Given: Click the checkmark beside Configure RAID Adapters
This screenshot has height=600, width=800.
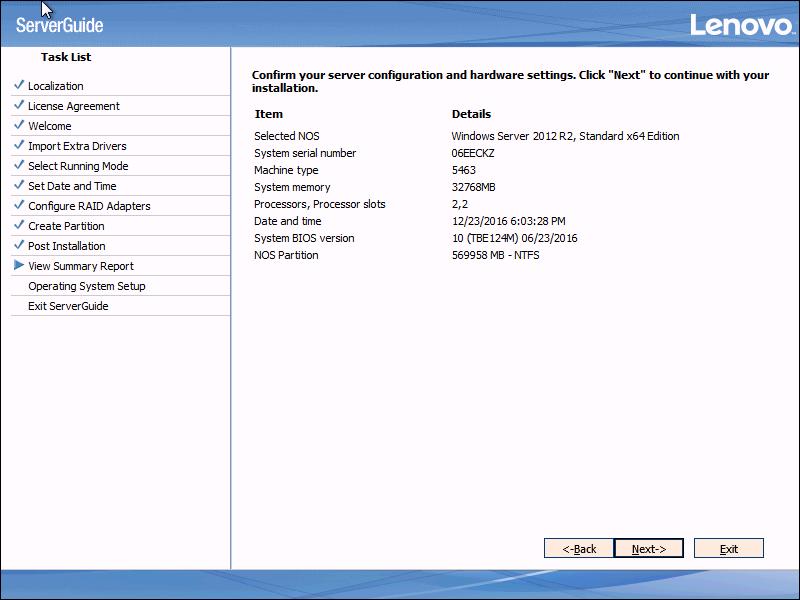Looking at the screenshot, I should [x=20, y=206].
